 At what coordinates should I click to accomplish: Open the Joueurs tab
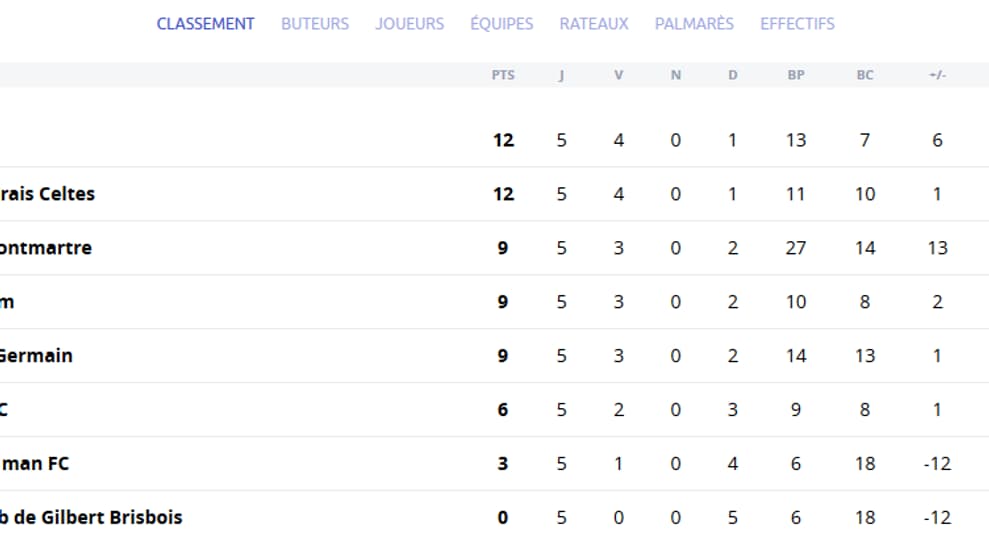coord(410,24)
